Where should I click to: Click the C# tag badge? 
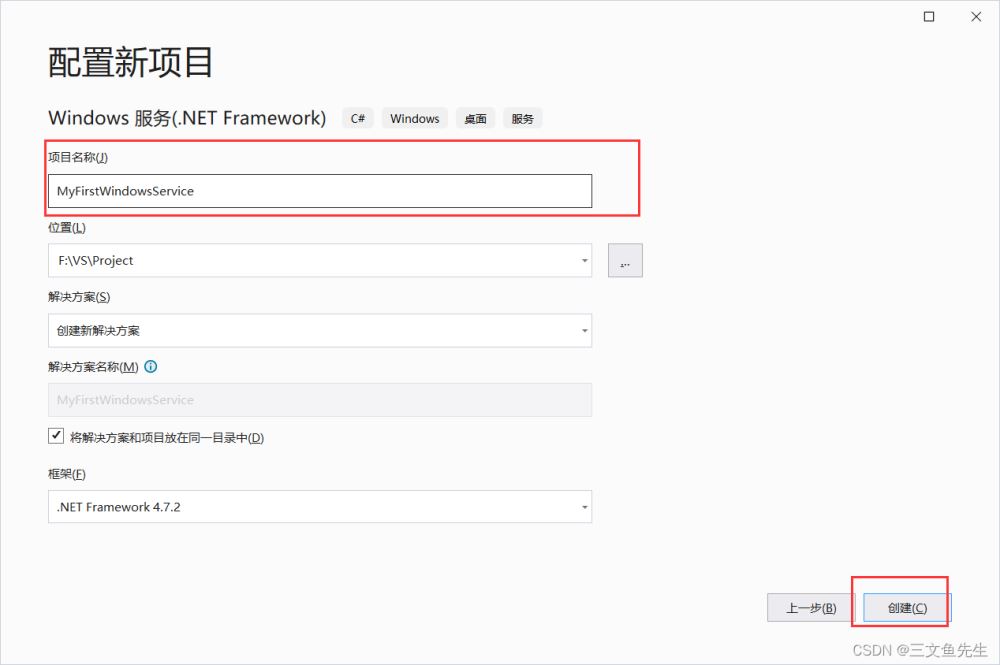[357, 118]
